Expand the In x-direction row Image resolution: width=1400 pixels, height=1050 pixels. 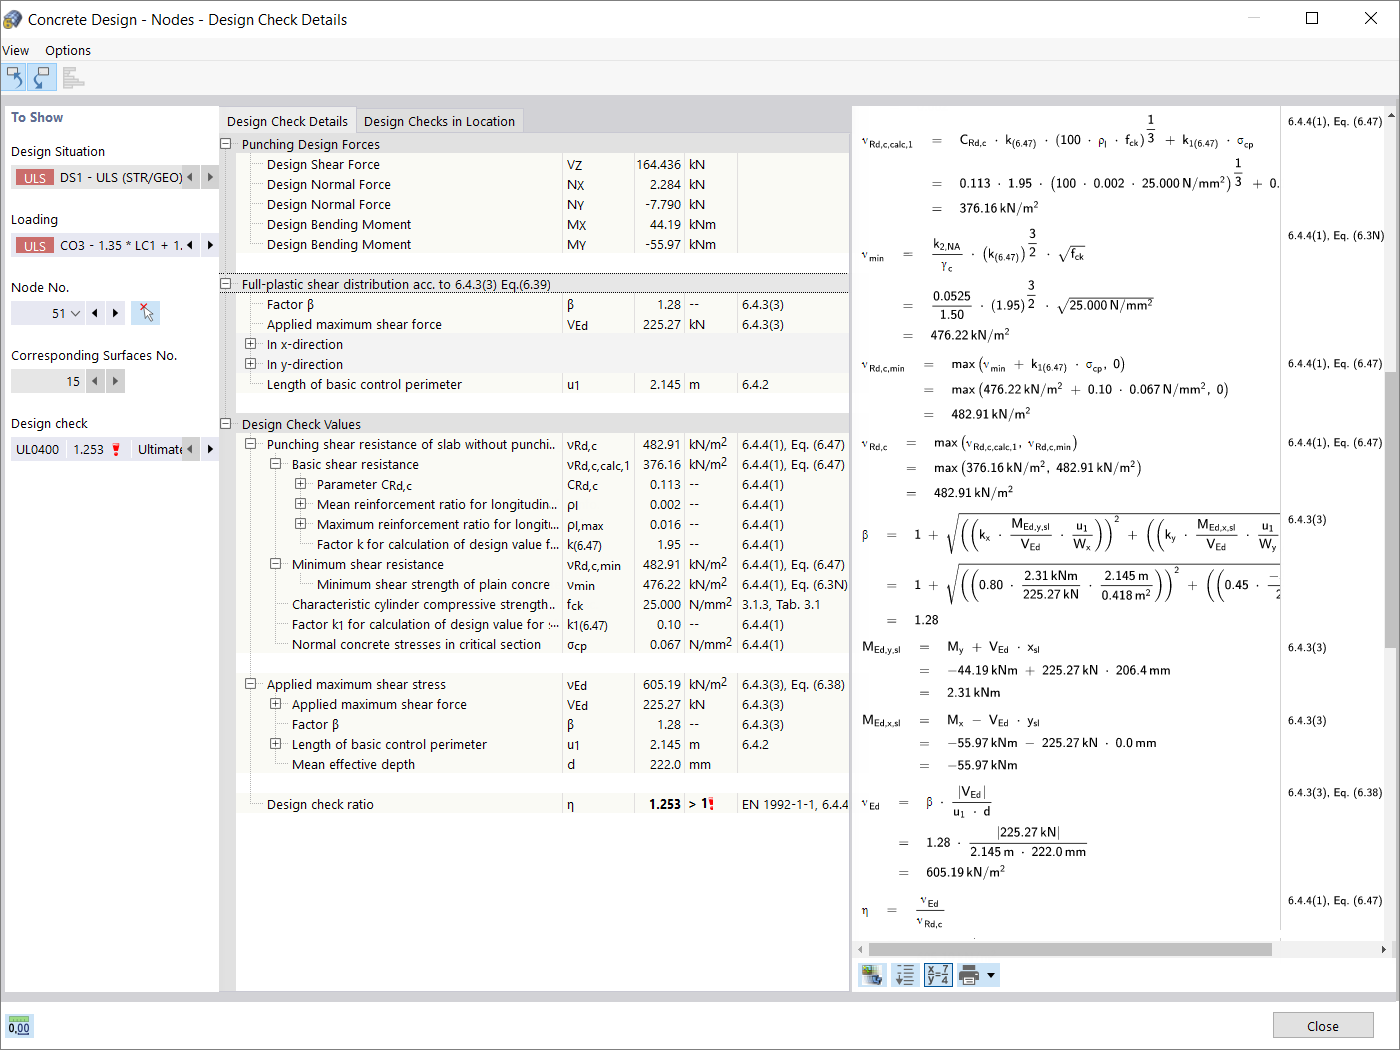pyautogui.click(x=251, y=344)
